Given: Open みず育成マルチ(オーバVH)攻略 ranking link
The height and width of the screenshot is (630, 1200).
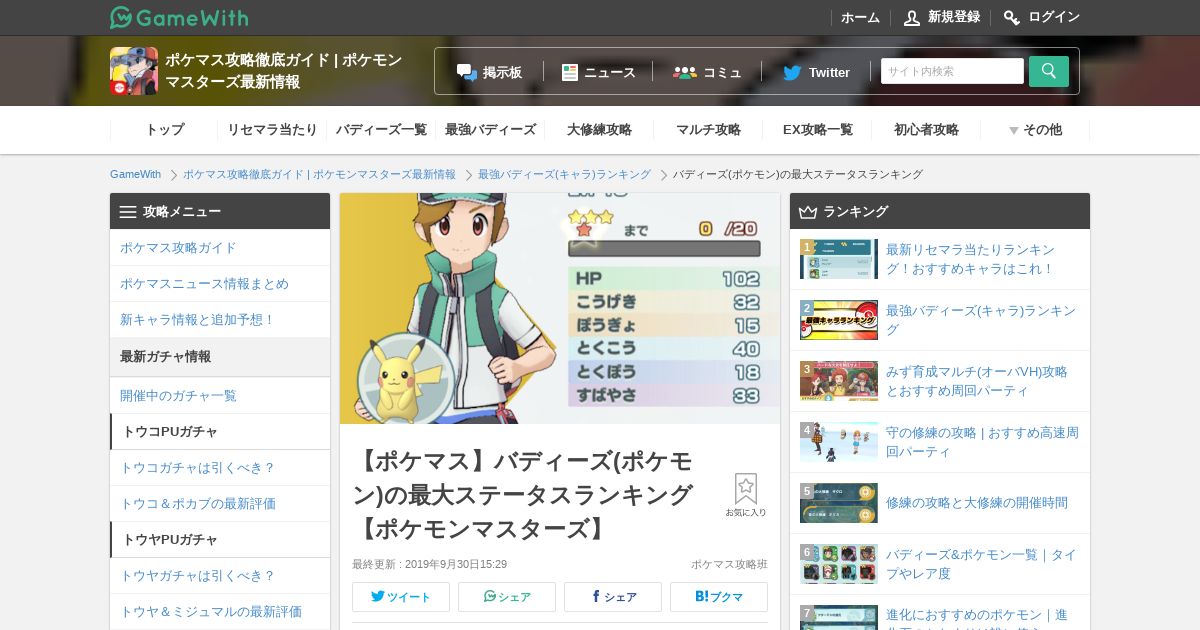Looking at the screenshot, I should (977, 381).
